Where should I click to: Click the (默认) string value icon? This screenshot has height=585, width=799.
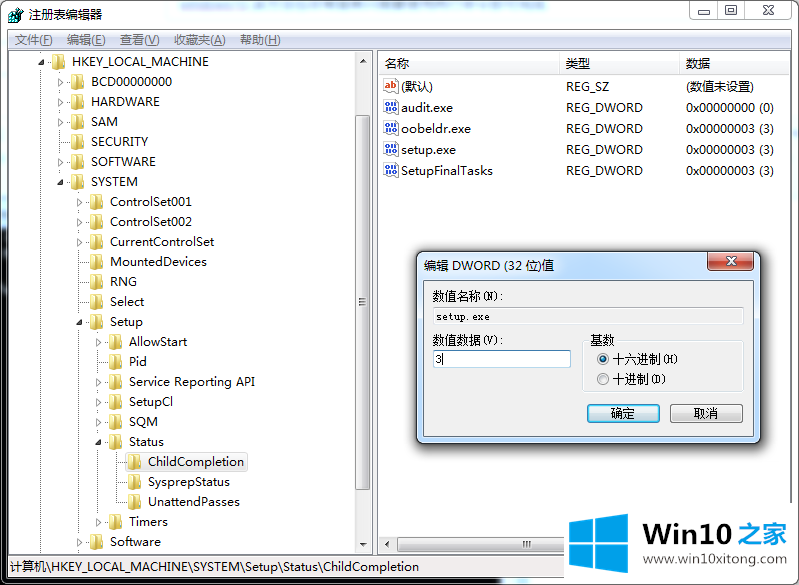point(391,86)
